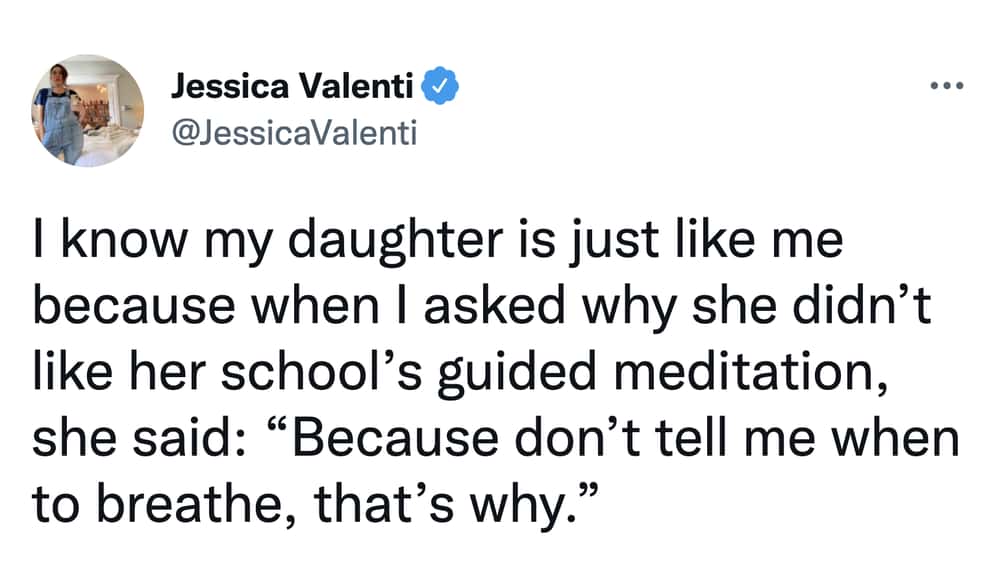Click the word "daughter" in the tweet

coord(396,241)
